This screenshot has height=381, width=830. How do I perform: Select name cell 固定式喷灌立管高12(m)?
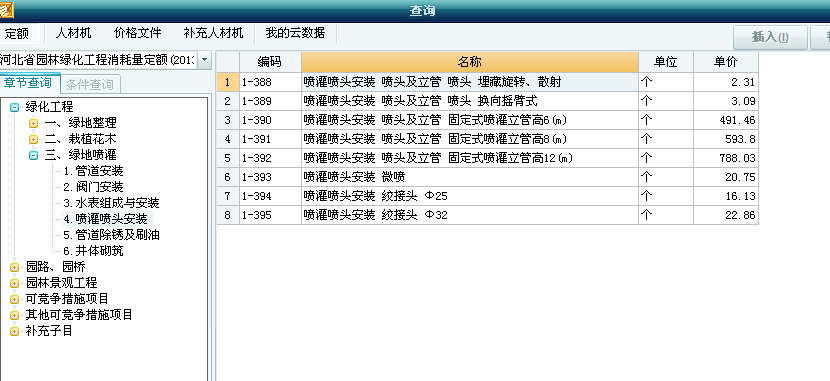tap(470, 158)
